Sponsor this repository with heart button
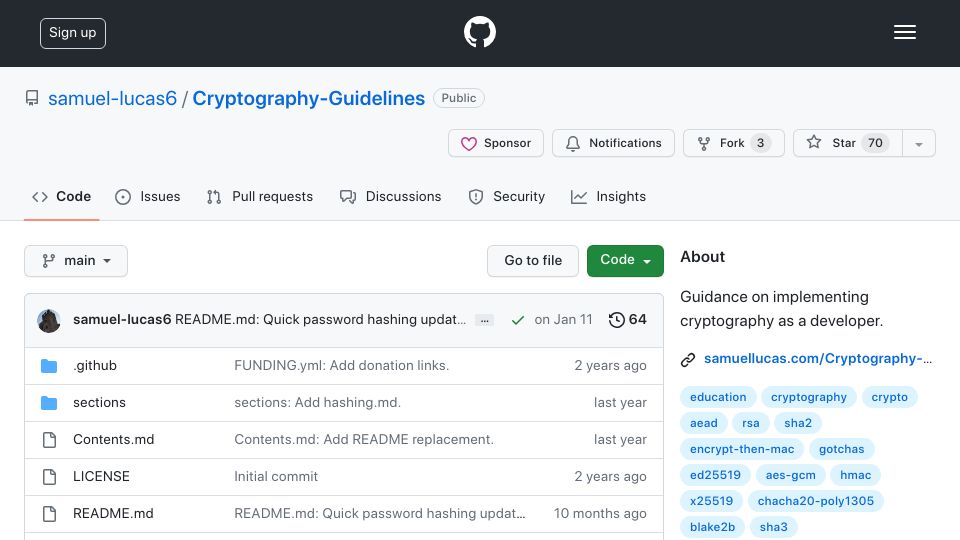This screenshot has height=540, width=960. [x=496, y=143]
